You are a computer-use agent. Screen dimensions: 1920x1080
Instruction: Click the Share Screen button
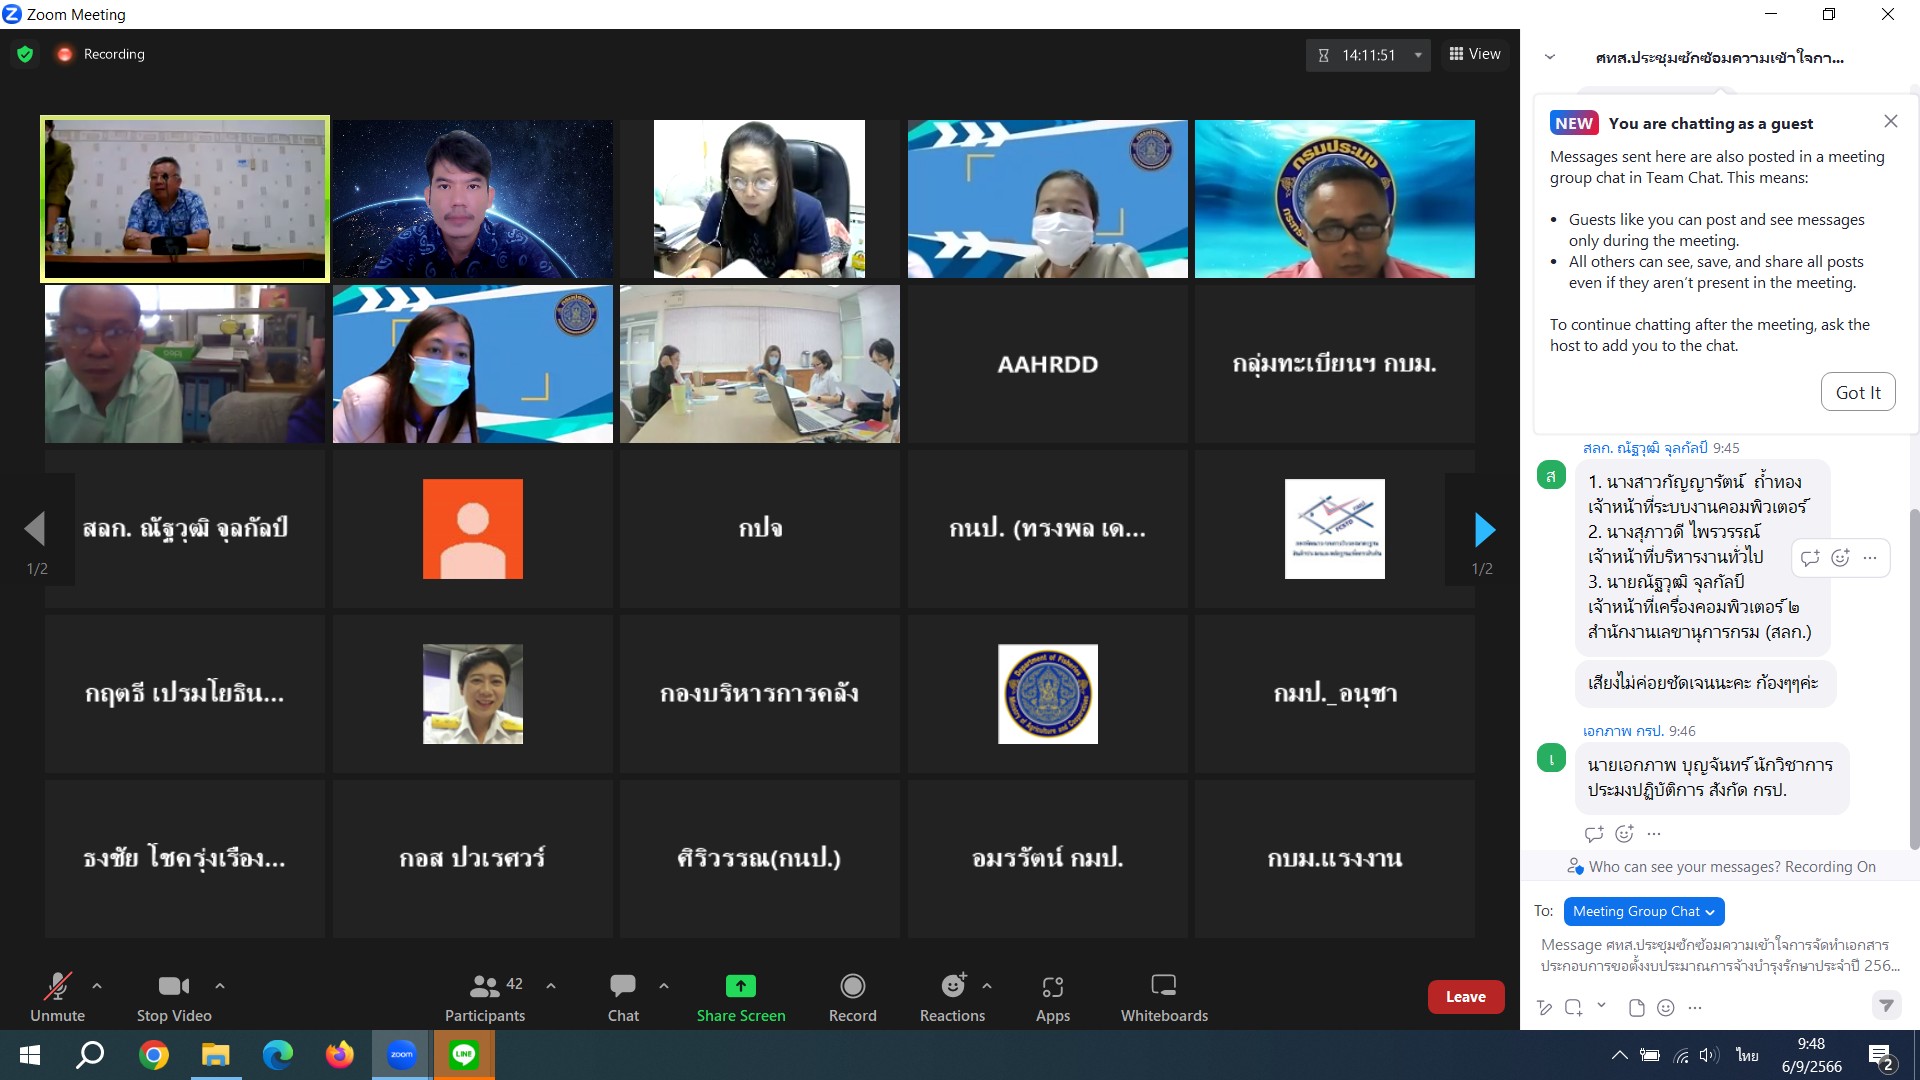coord(741,997)
